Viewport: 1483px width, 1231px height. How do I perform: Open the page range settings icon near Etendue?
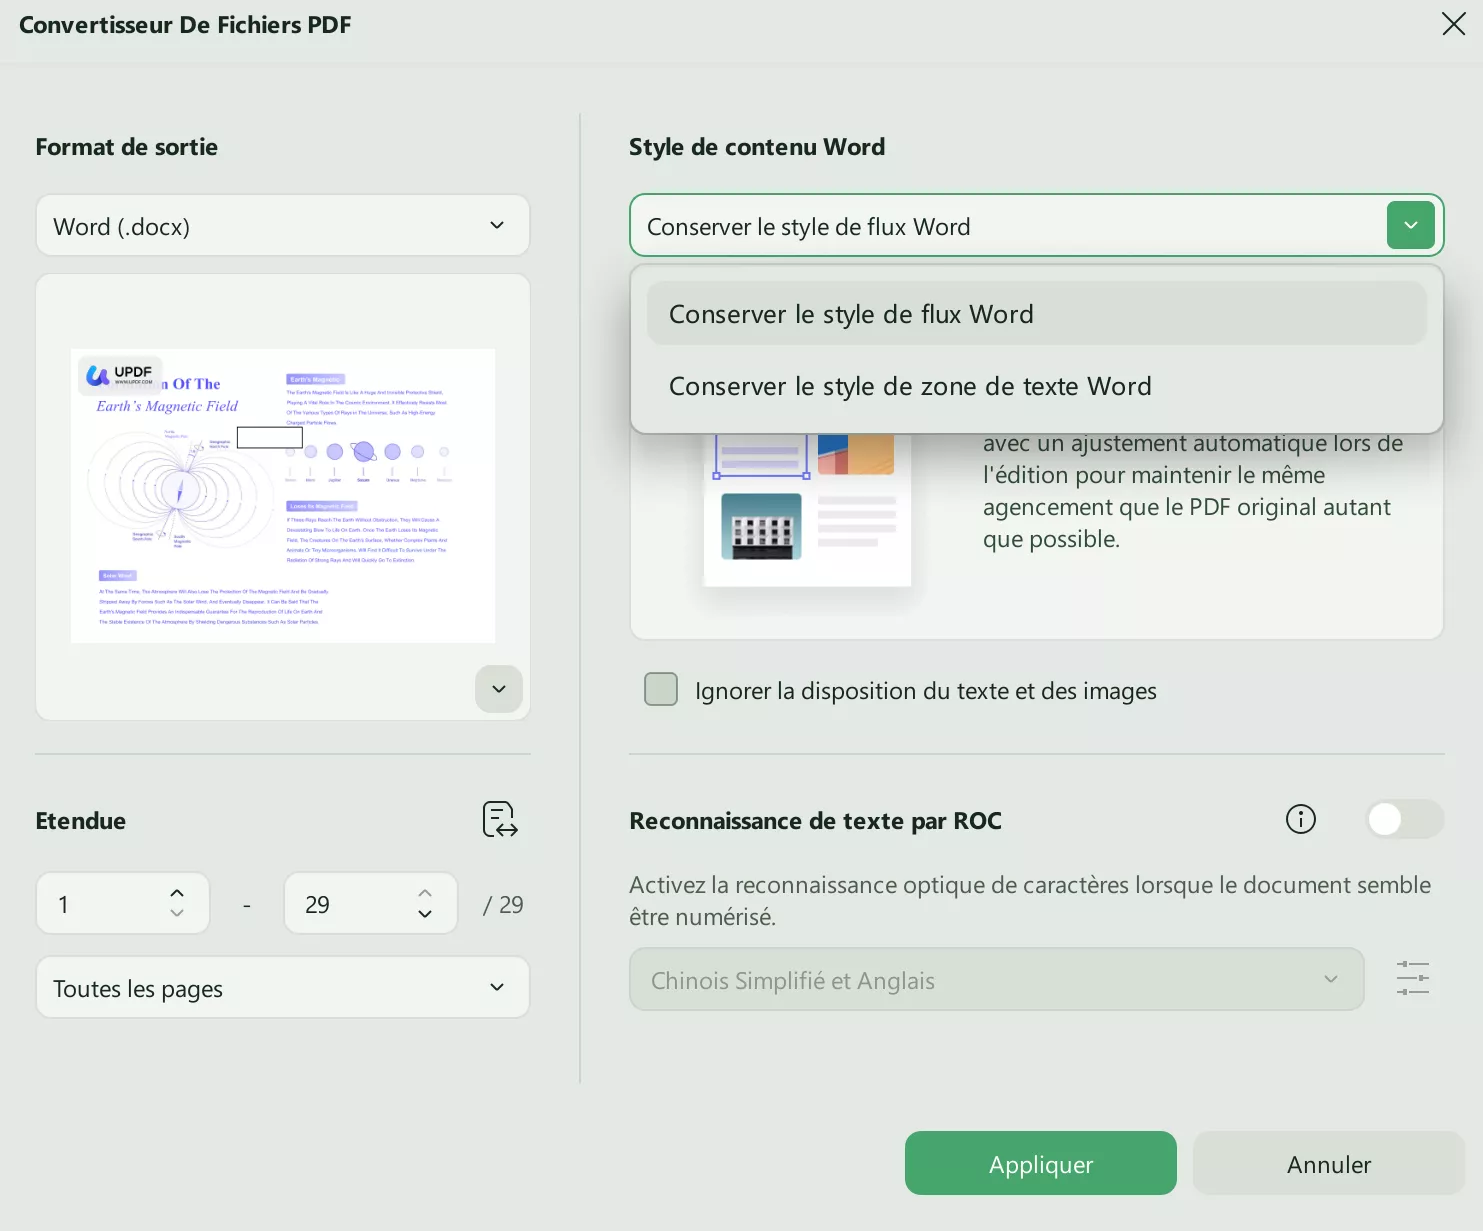tap(499, 819)
